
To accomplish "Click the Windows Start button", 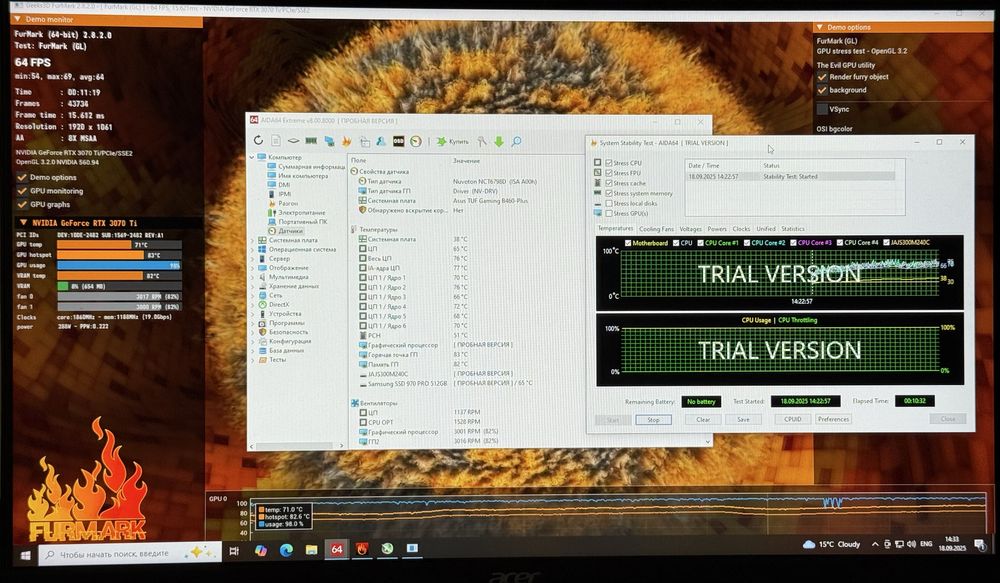I will 26,556.
